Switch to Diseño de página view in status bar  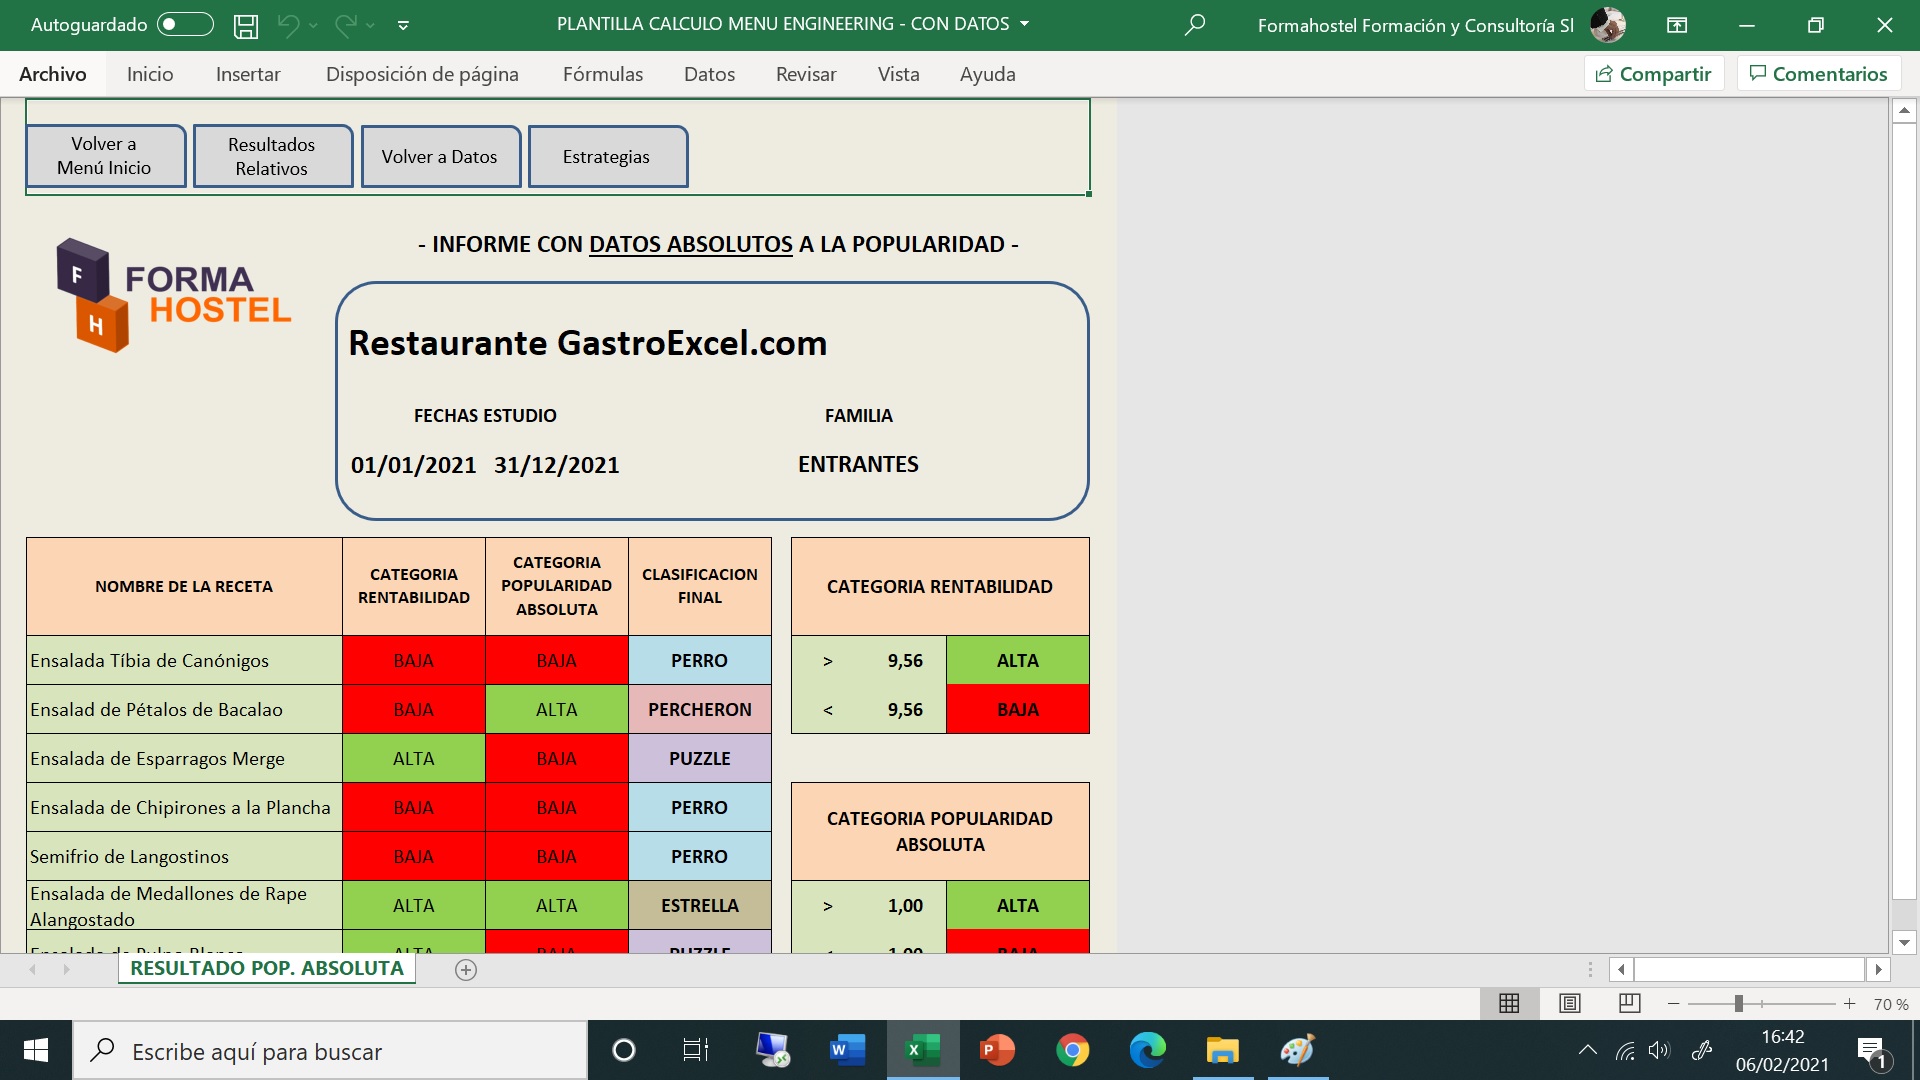tap(1569, 1003)
